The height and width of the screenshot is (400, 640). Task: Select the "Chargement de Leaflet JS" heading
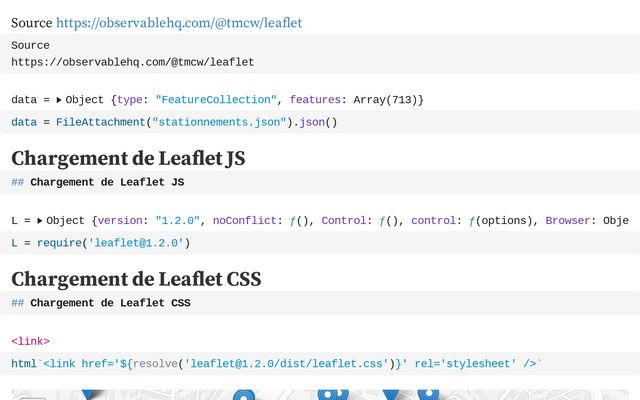128,158
